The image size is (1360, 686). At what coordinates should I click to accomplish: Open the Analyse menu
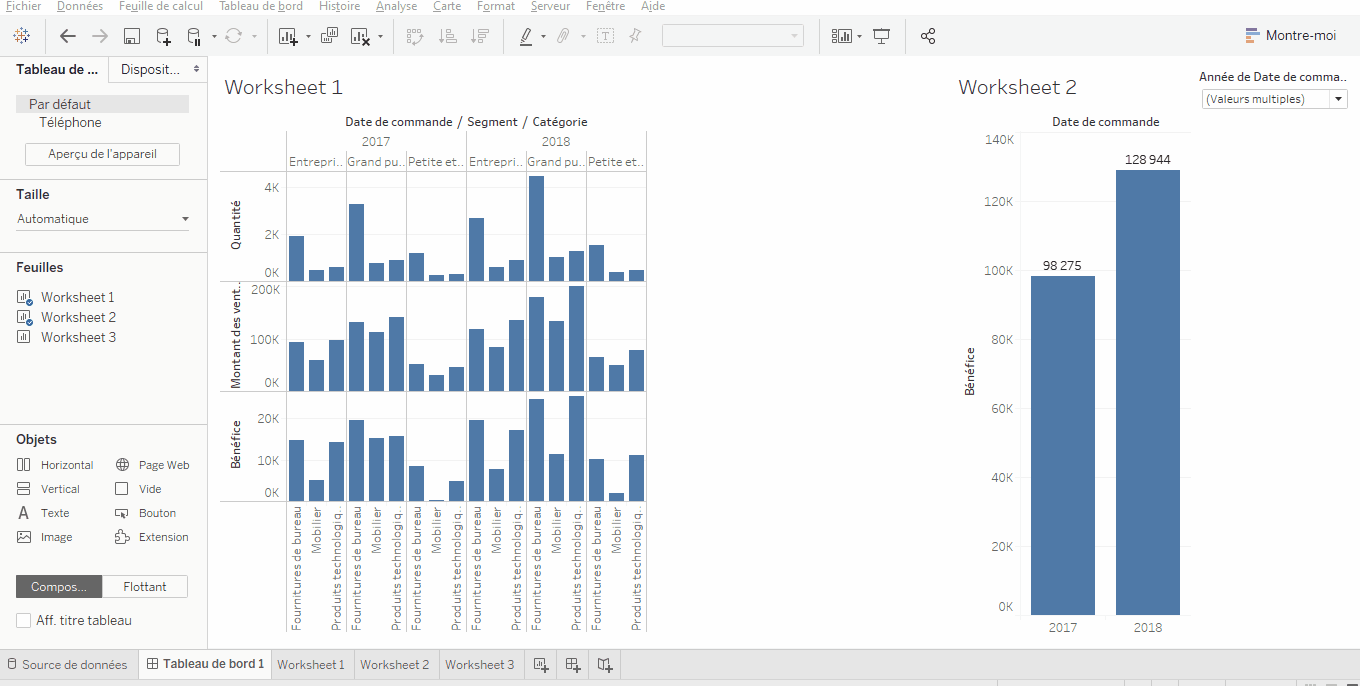click(396, 6)
